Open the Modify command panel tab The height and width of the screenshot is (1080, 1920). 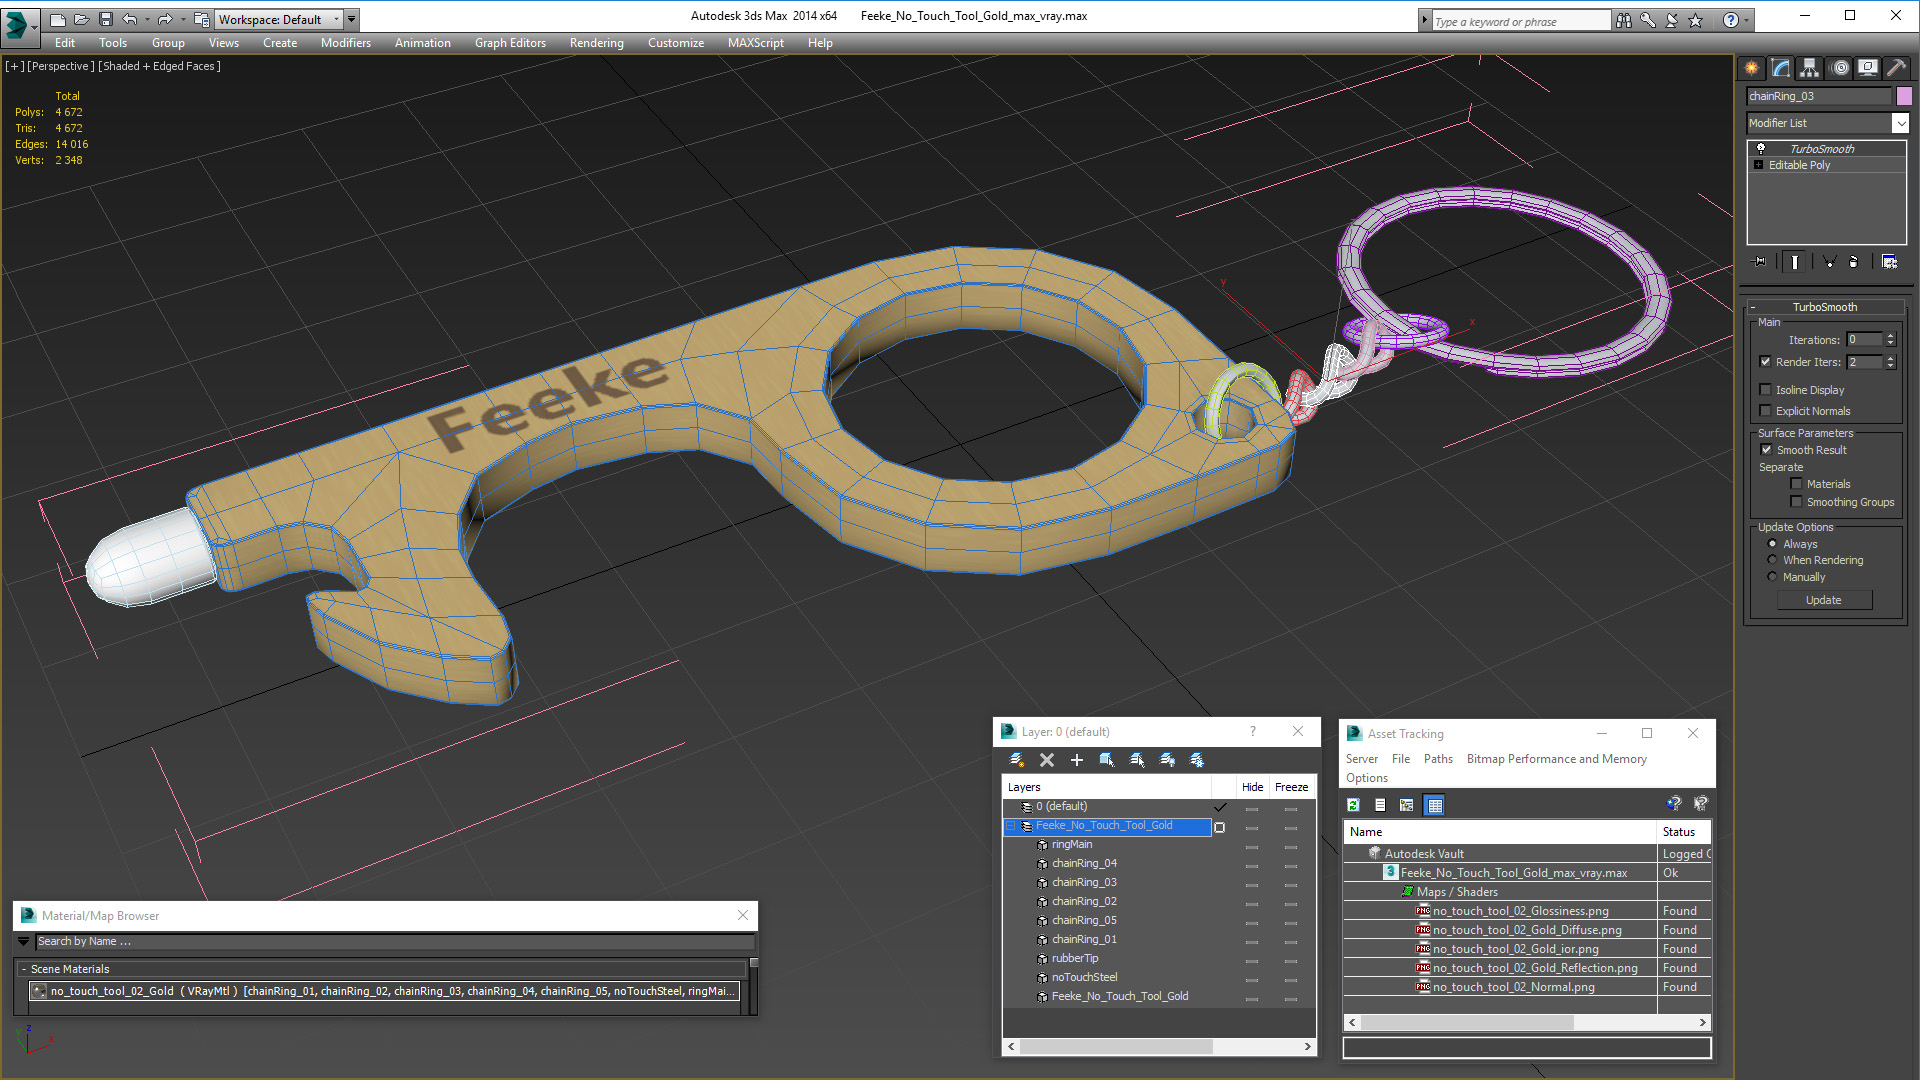click(x=1781, y=67)
